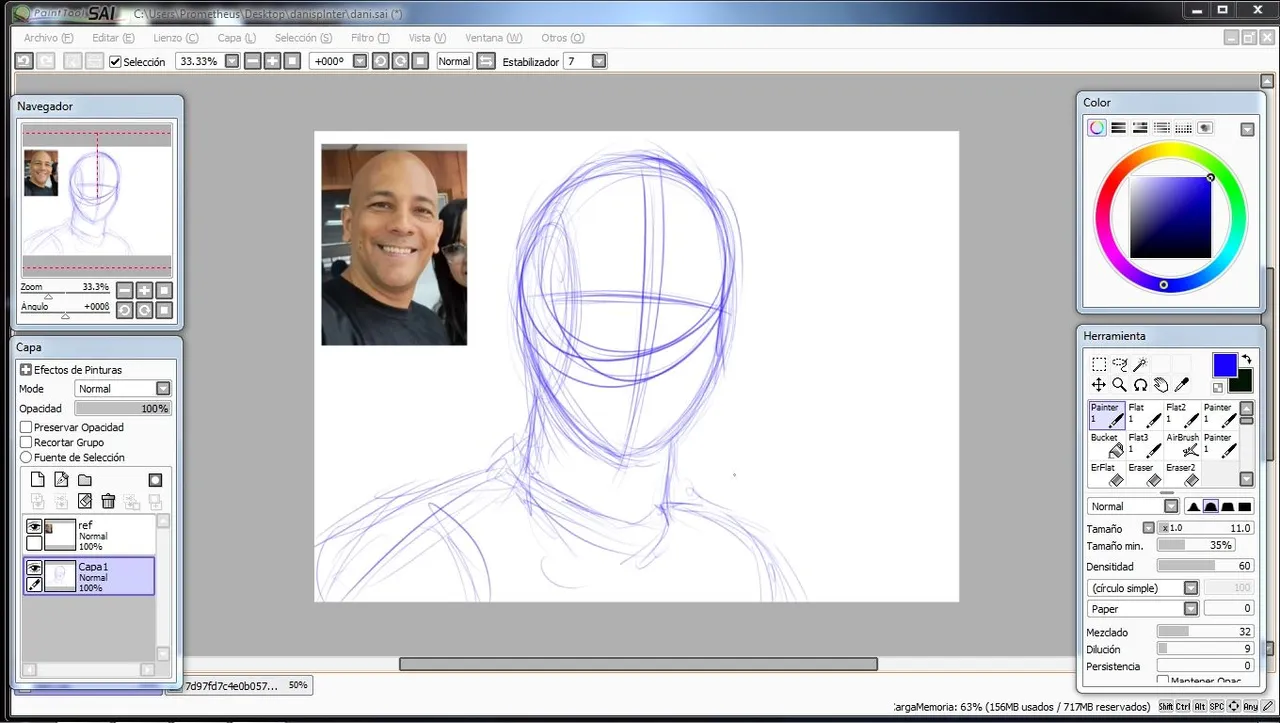This screenshot has height=723, width=1280.
Task: Open the Color panel options dropdown
Action: pyautogui.click(x=1247, y=129)
